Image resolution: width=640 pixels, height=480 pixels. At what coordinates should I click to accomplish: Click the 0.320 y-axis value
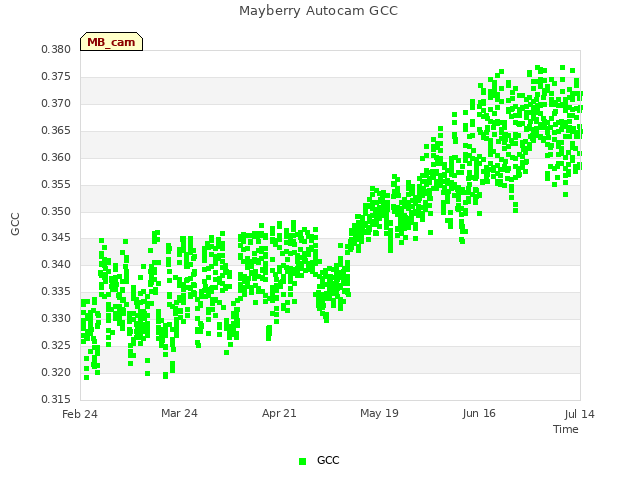[56, 372]
